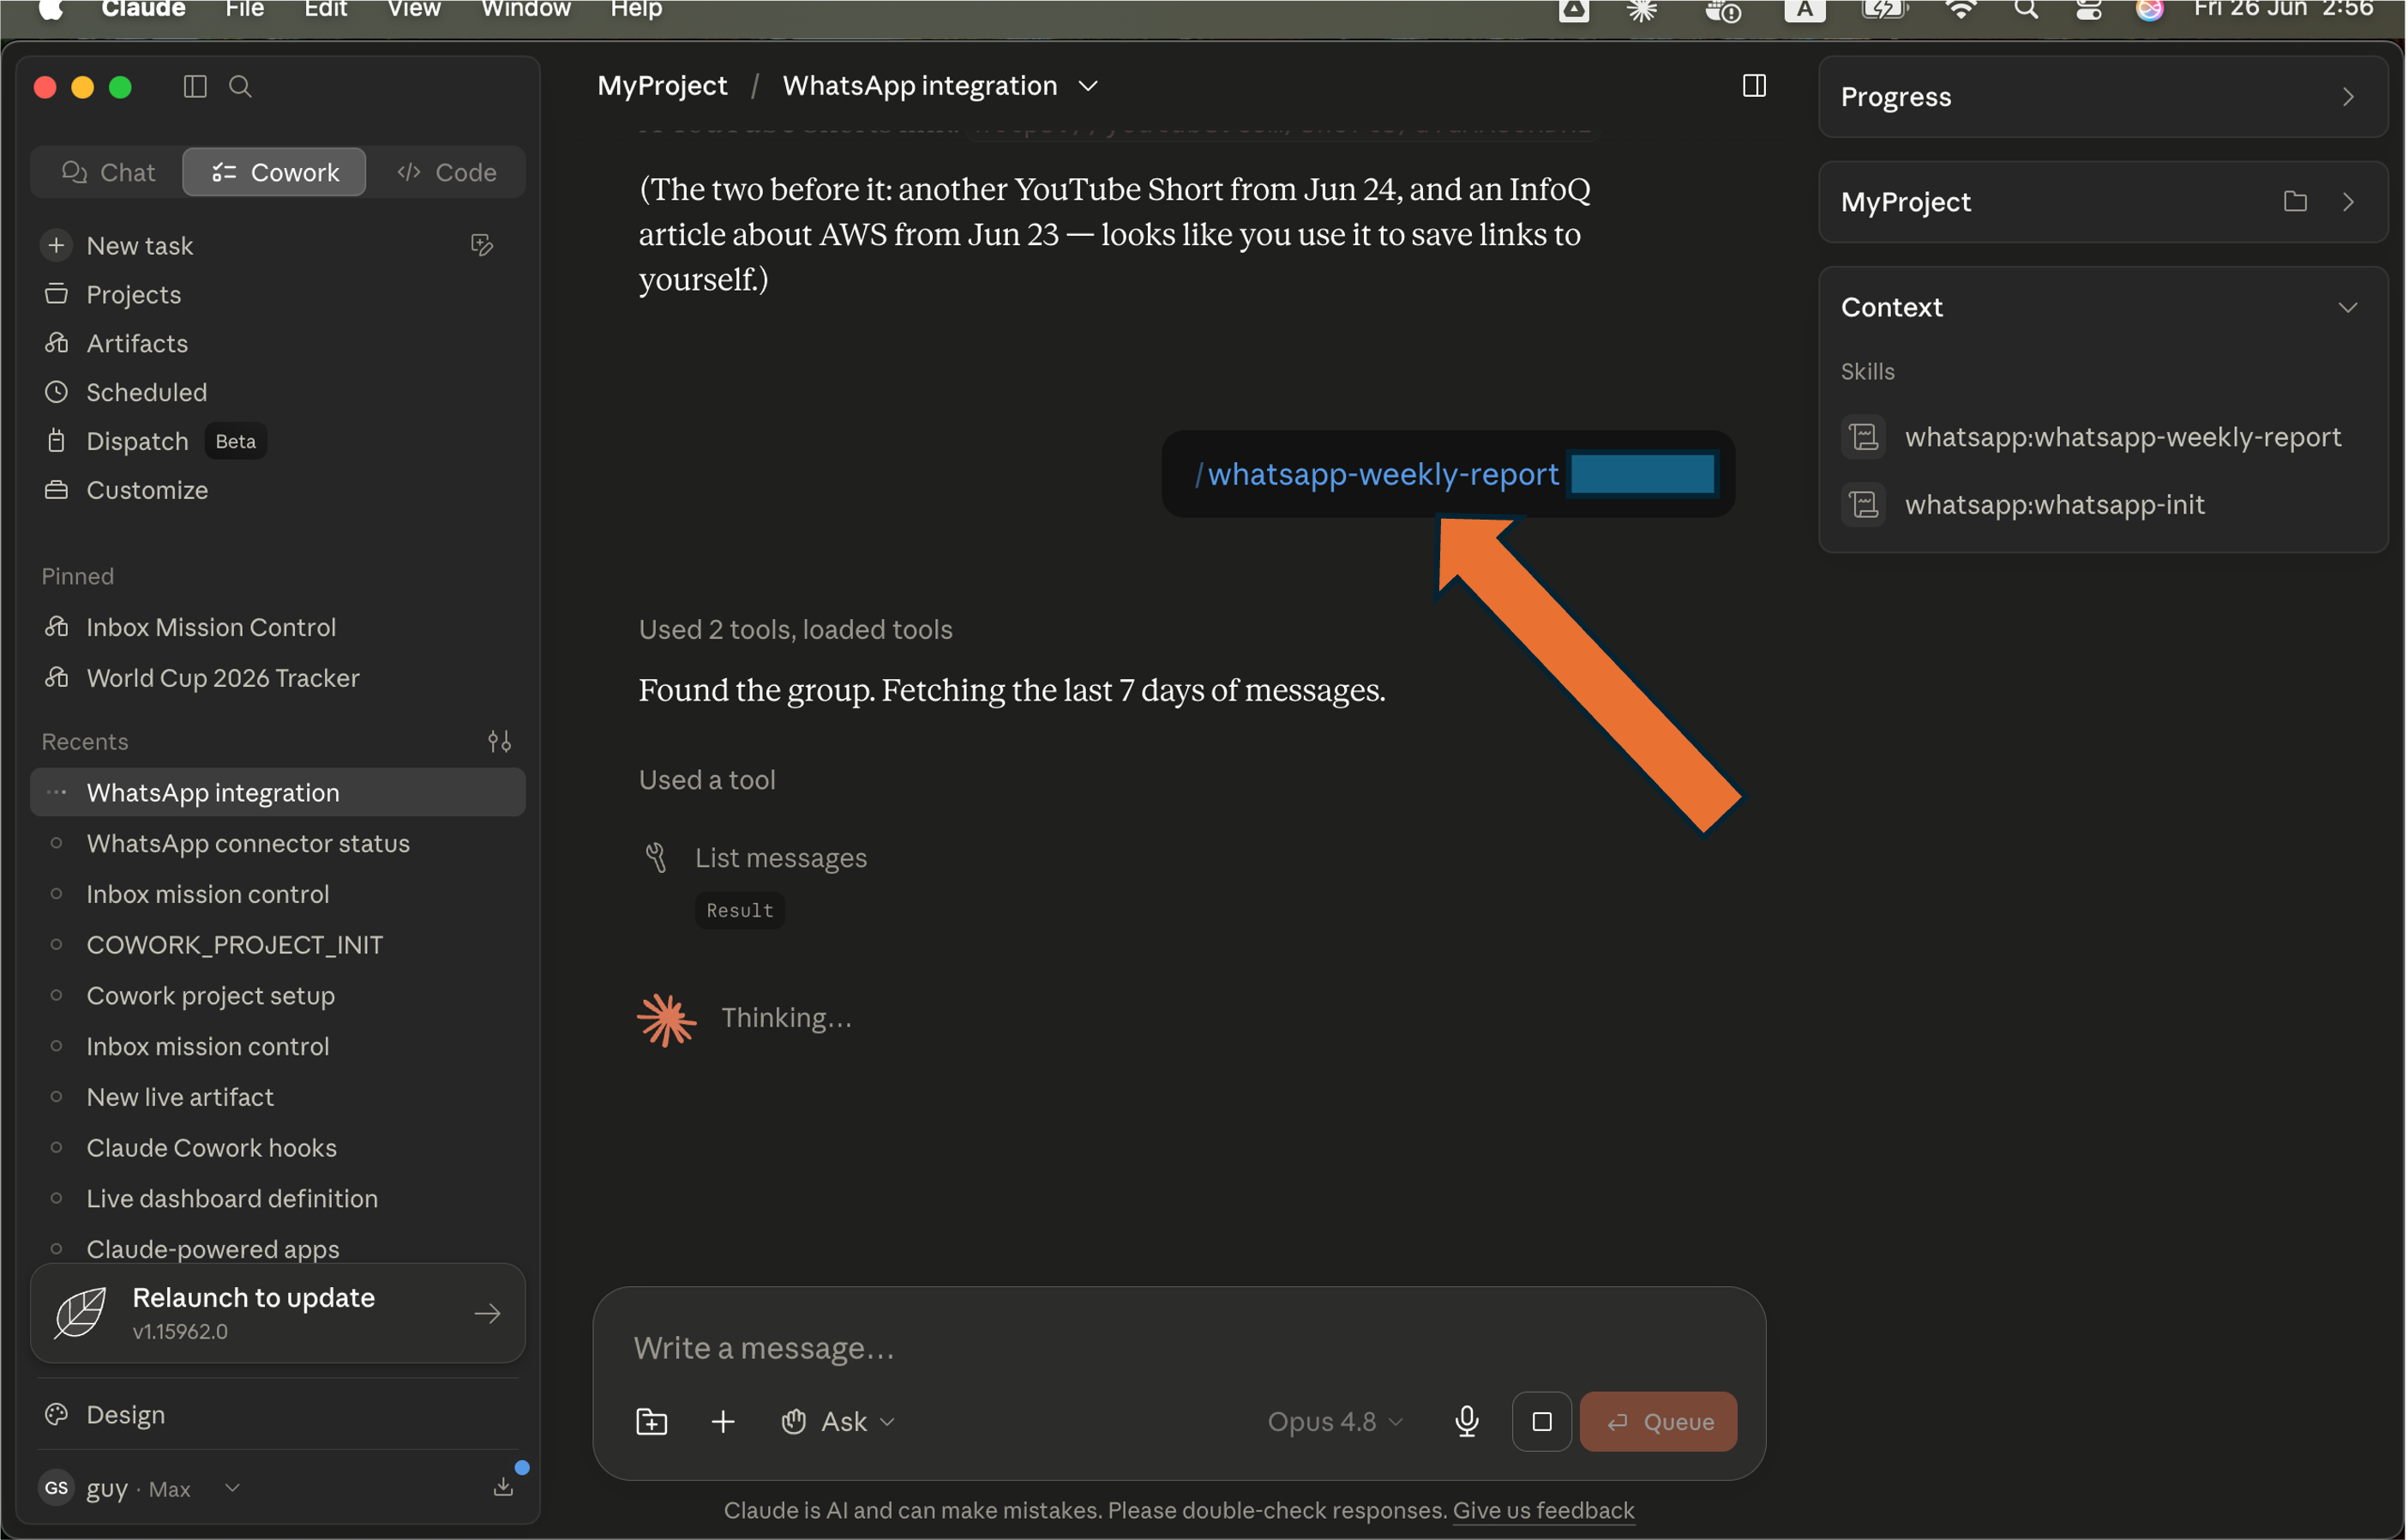Open Spotlight search in macOS menu bar
This screenshot has width=2408, height=1540.
tap(2027, 10)
